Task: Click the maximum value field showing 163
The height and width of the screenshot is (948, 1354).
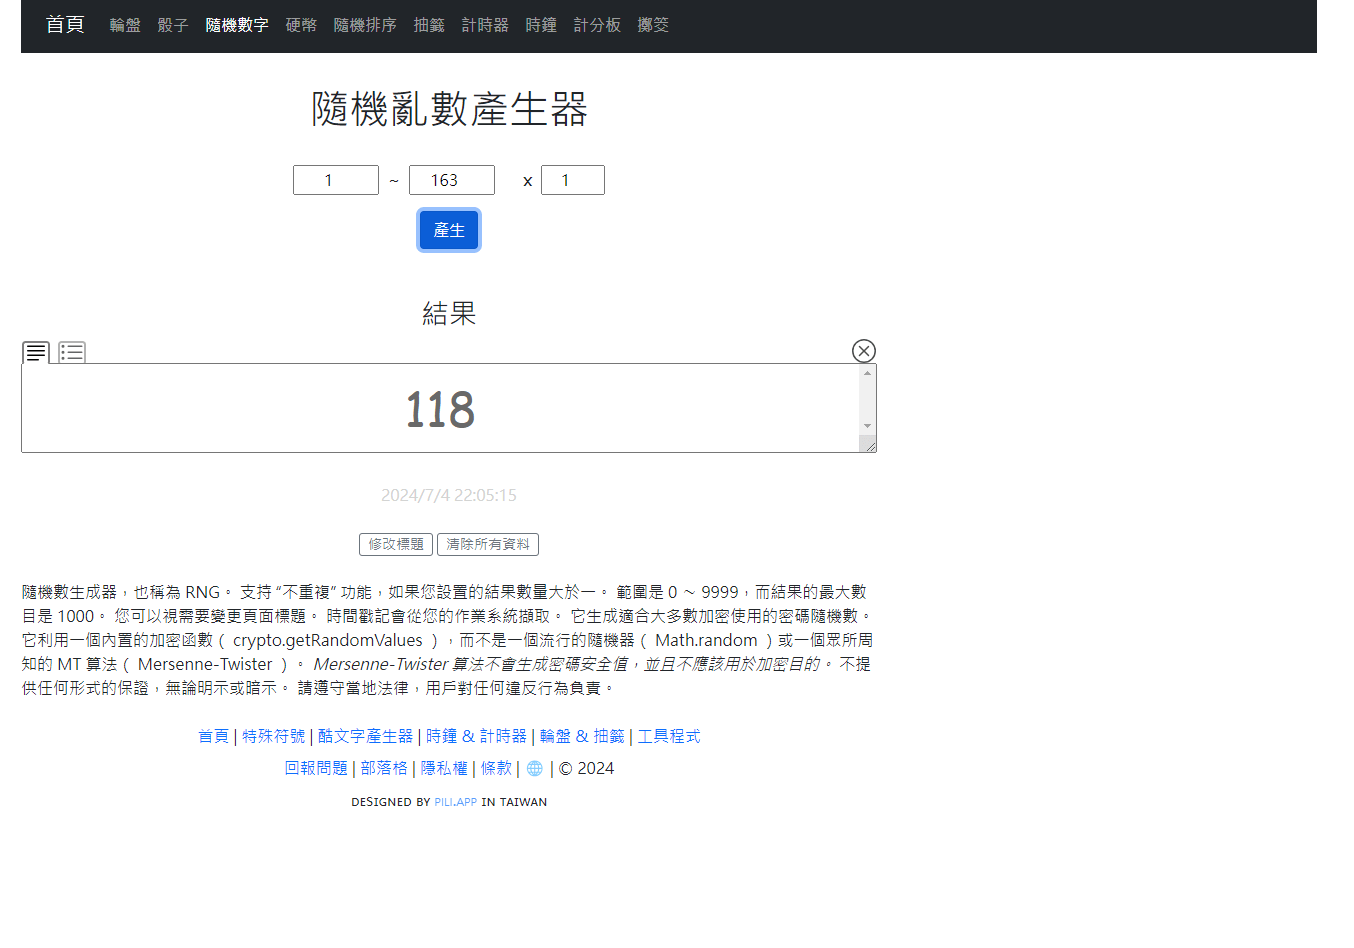Action: coord(452,180)
